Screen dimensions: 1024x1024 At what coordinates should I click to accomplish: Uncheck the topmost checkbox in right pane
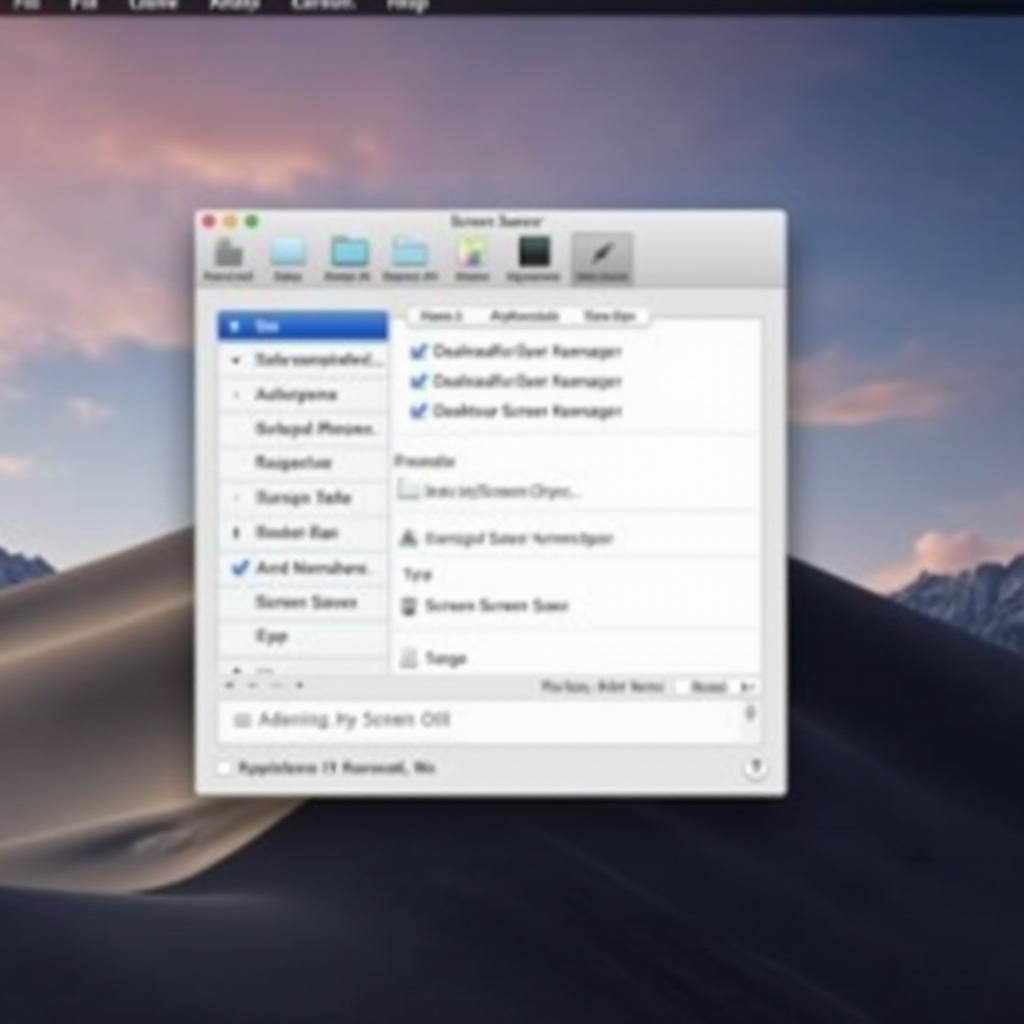coord(419,351)
